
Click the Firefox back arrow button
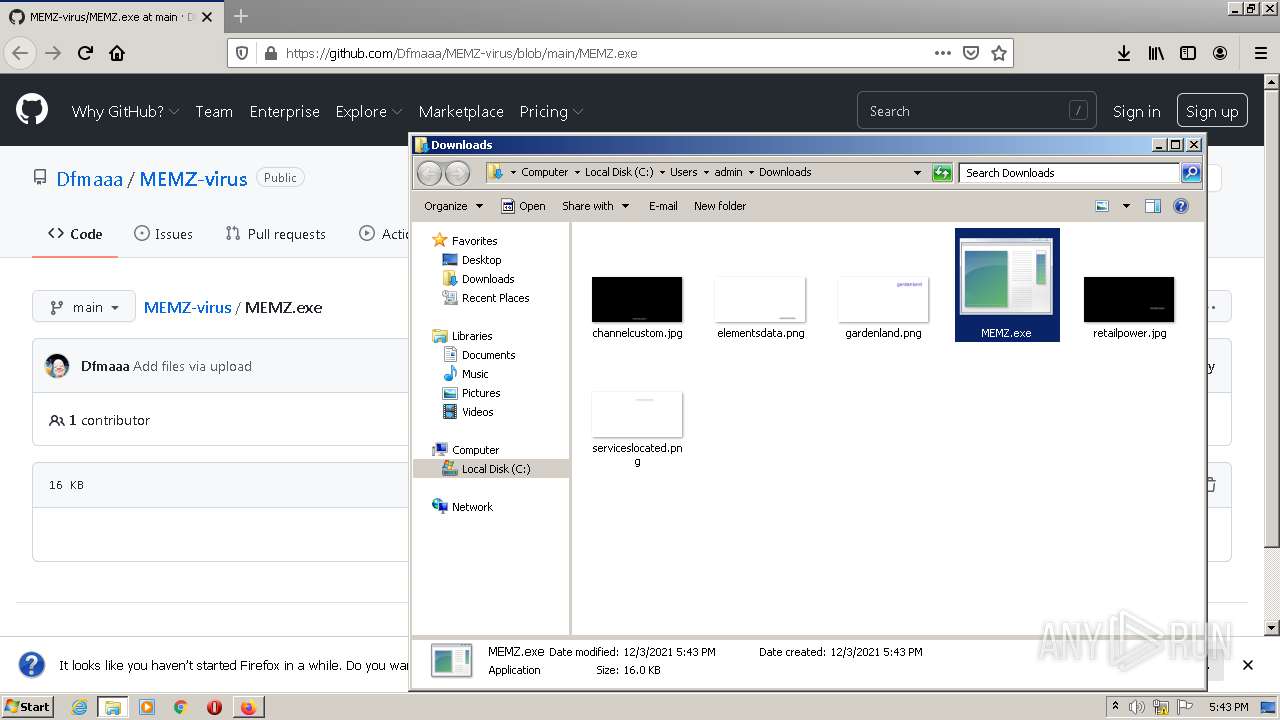(21, 53)
